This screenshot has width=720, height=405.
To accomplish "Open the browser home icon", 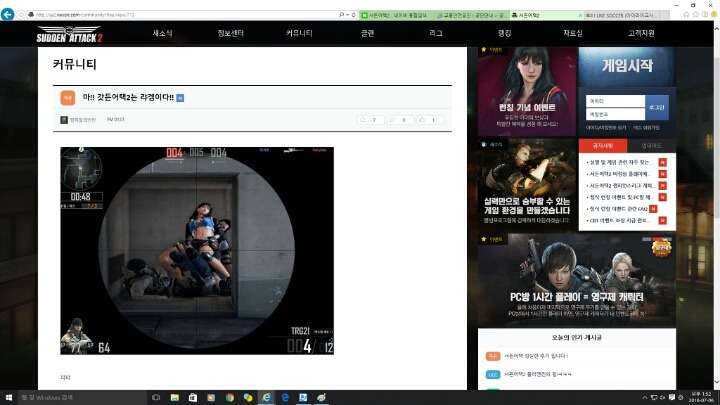I will pos(686,15).
